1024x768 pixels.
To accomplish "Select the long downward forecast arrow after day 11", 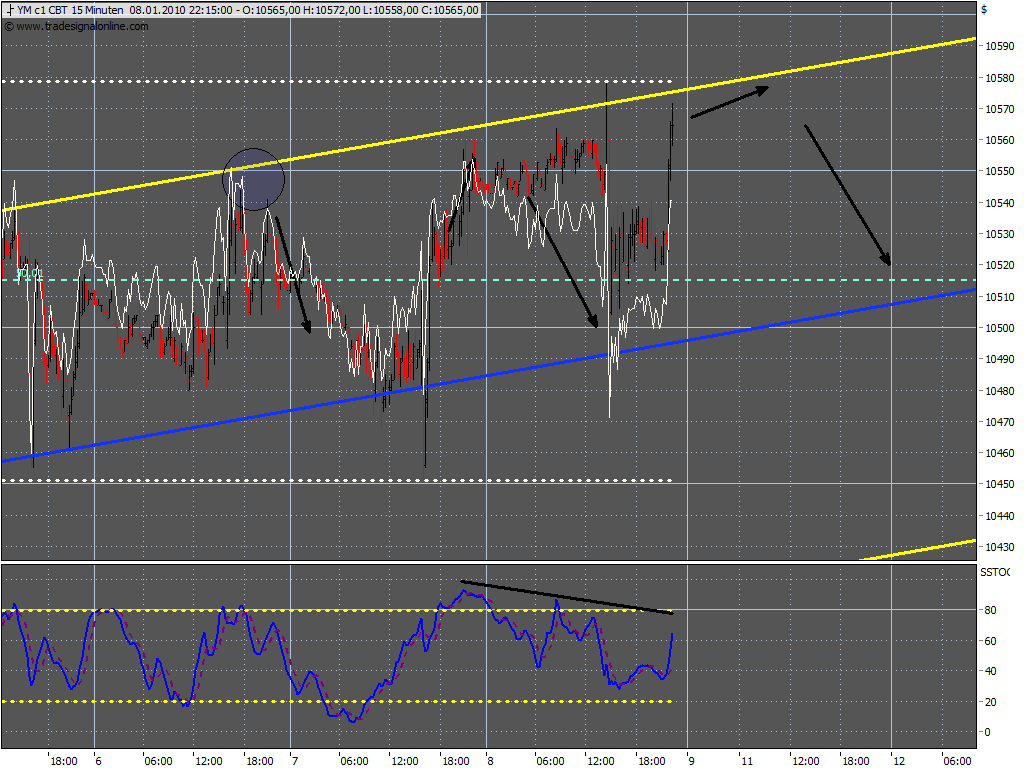I will (x=847, y=195).
